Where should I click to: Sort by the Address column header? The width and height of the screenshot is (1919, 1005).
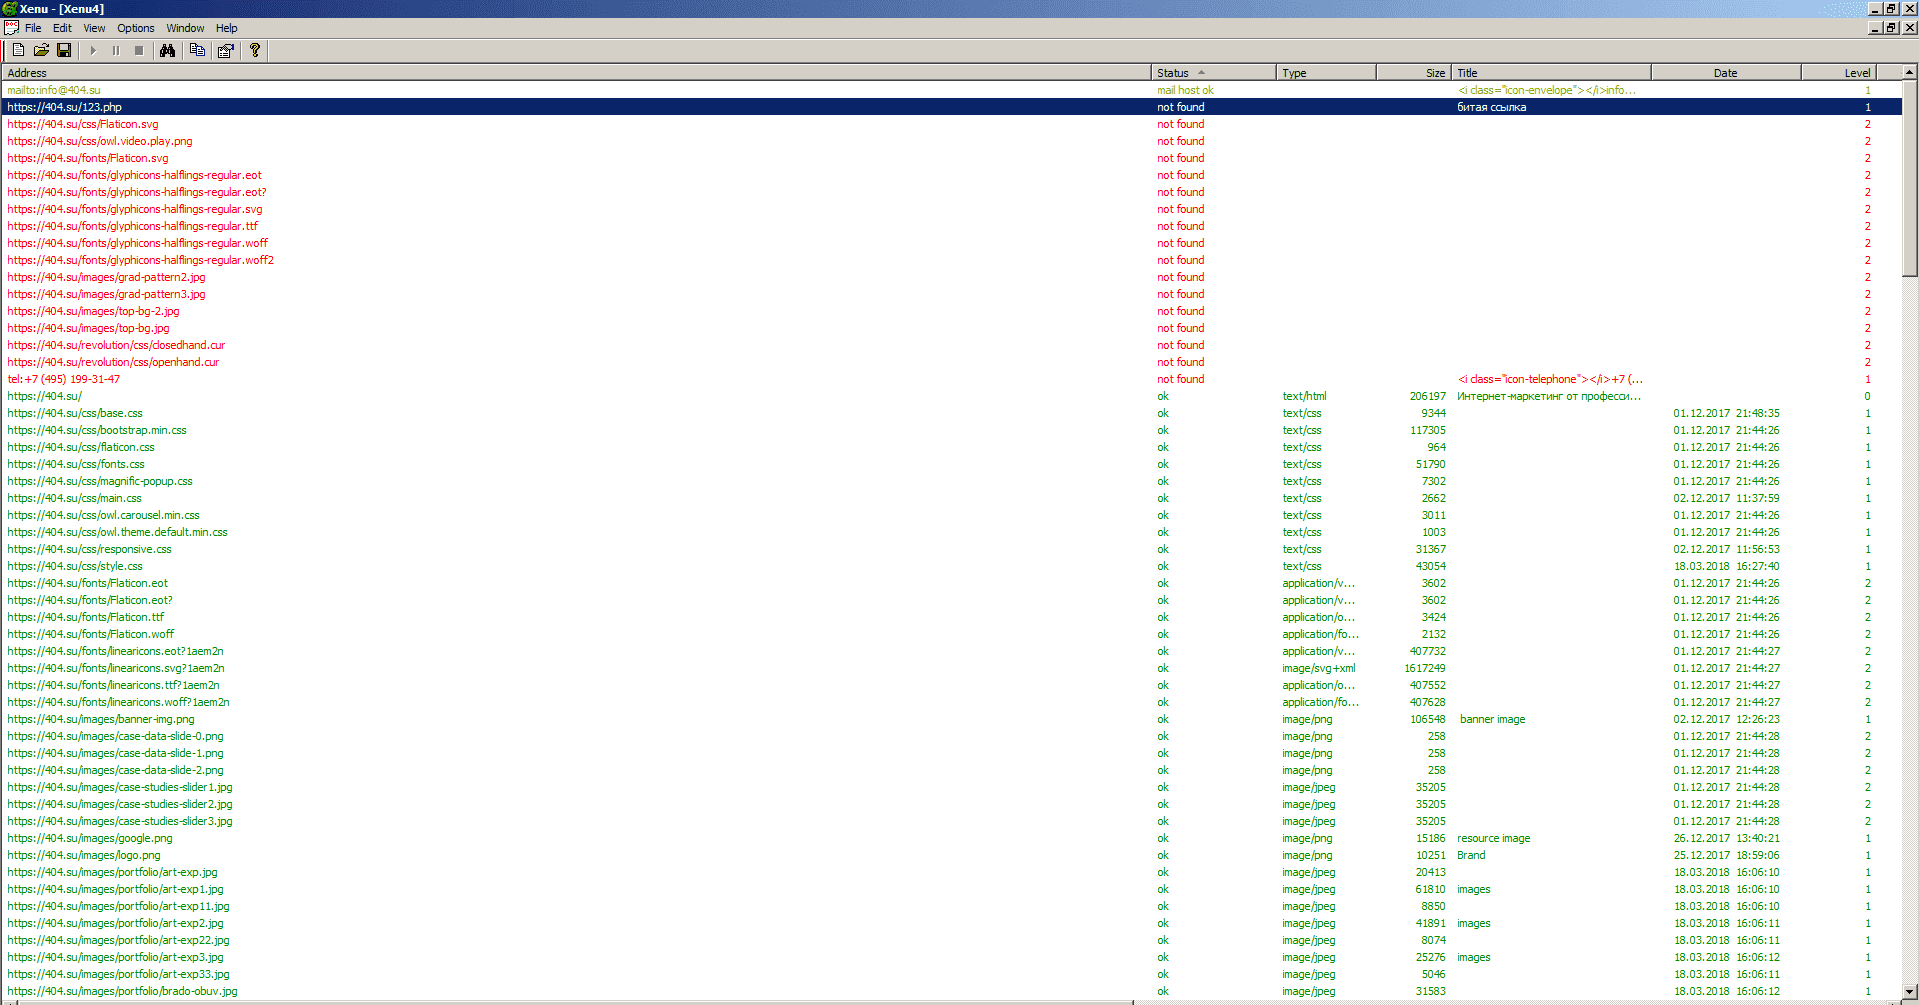(576, 73)
